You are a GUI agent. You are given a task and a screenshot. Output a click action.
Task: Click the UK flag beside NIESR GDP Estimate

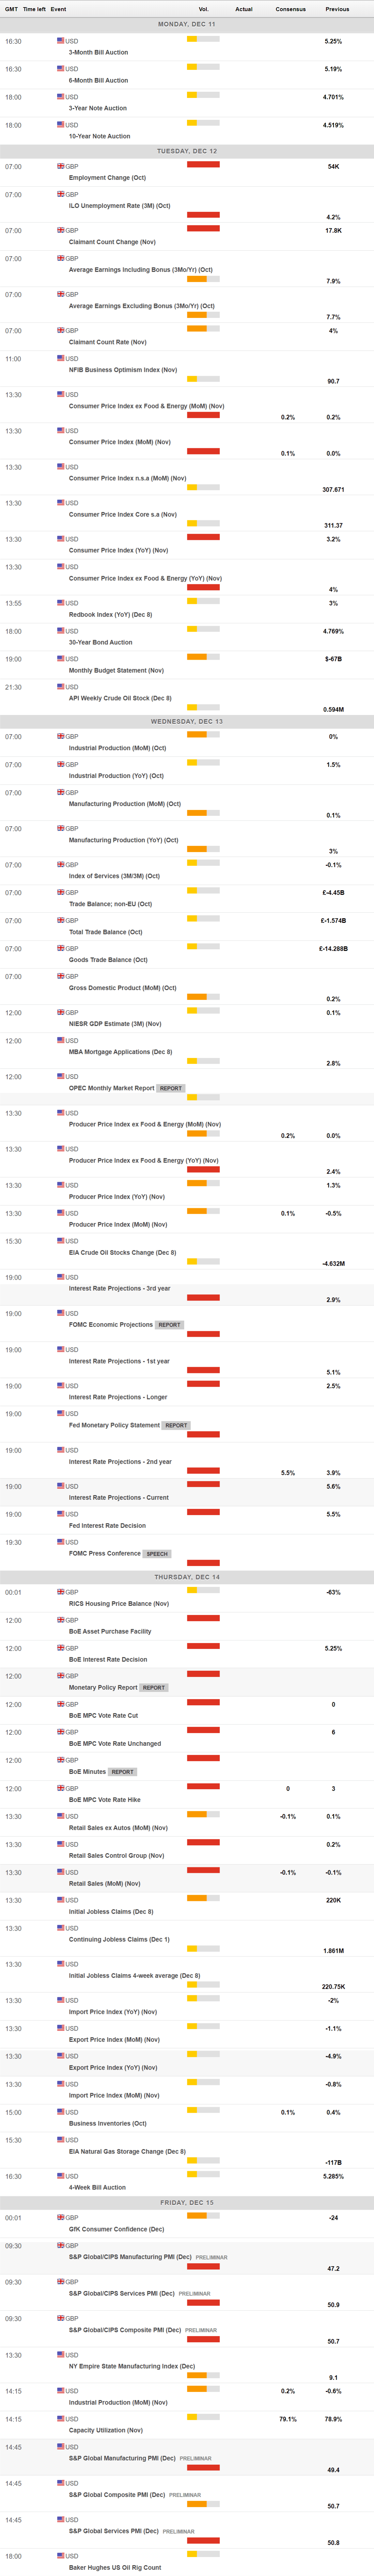point(60,1012)
